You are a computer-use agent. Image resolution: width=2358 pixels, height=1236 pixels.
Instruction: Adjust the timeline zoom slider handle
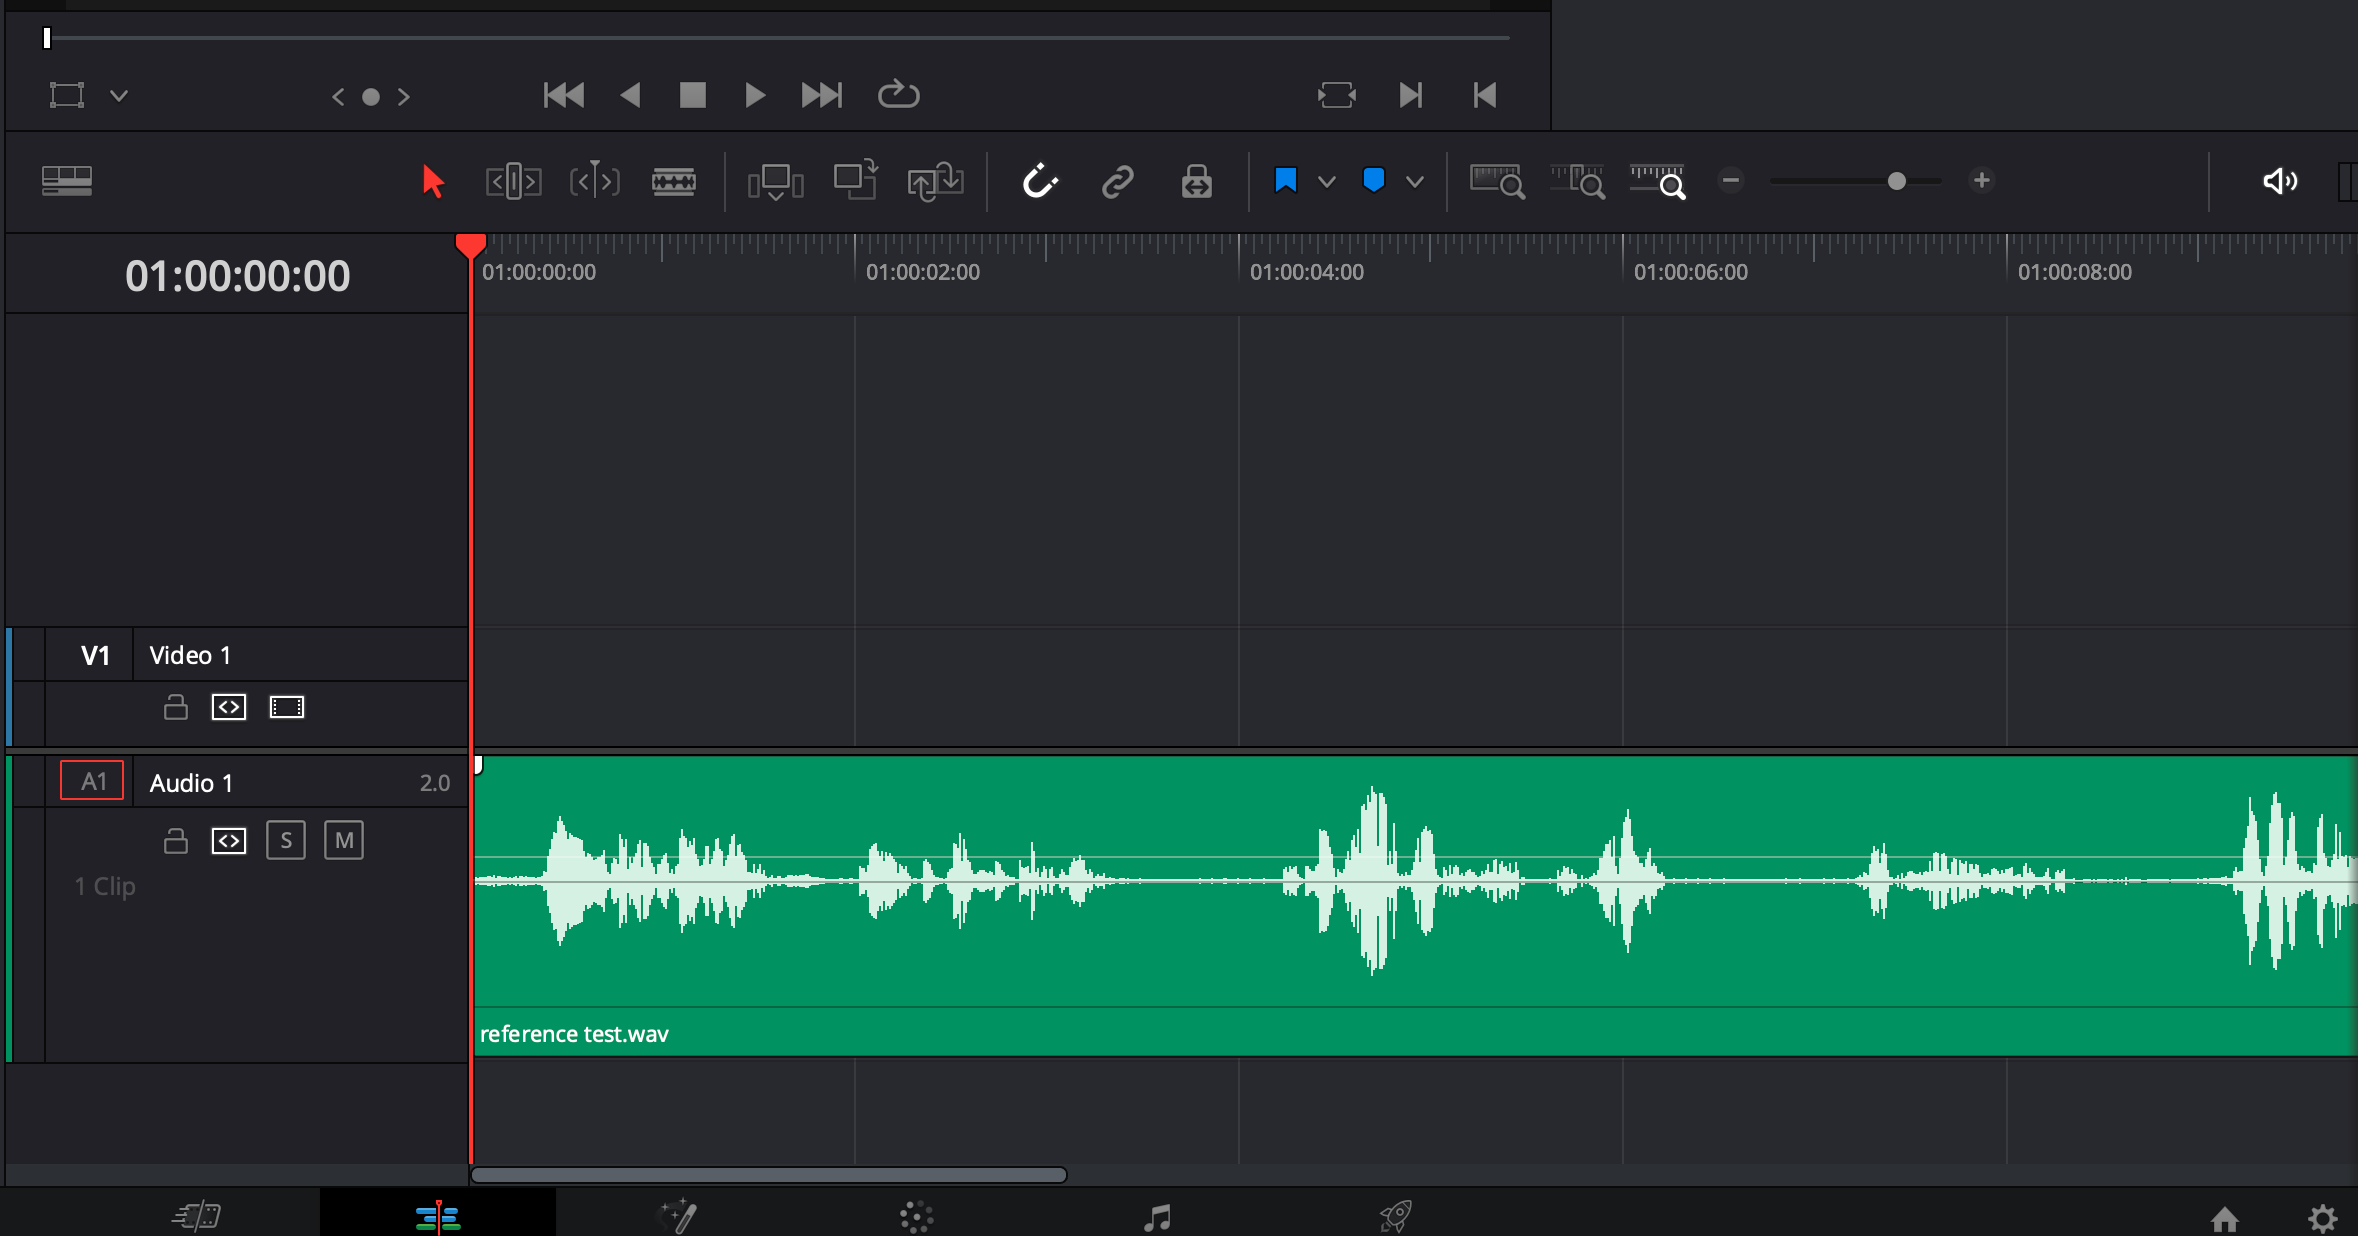click(x=1896, y=181)
